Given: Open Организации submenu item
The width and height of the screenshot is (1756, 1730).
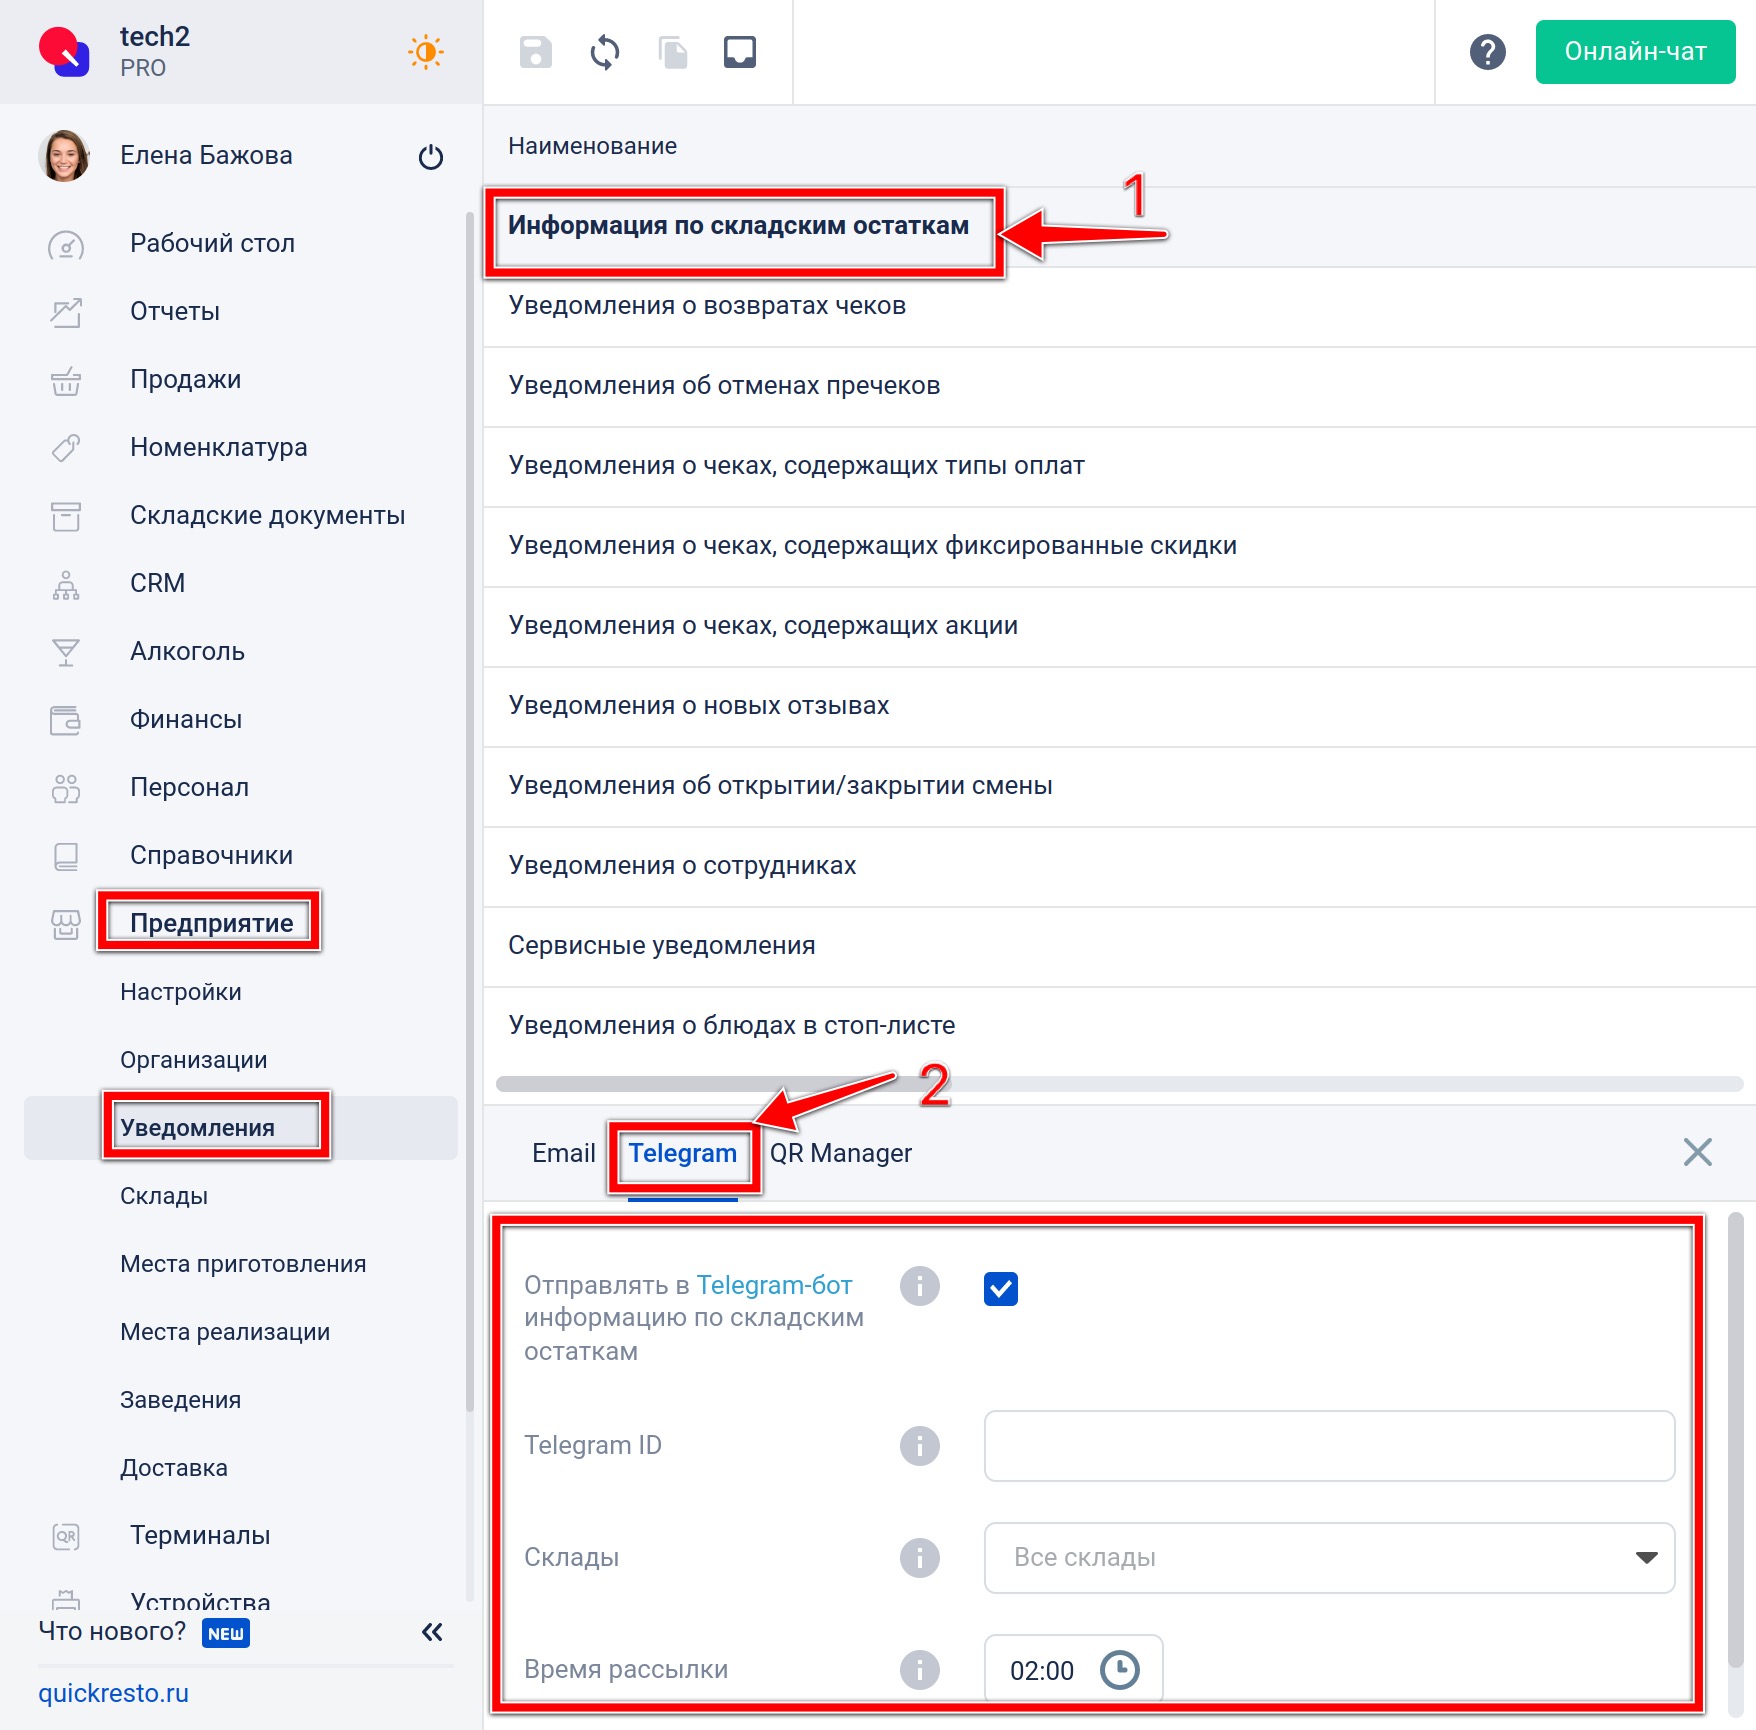Looking at the screenshot, I should 194,1060.
